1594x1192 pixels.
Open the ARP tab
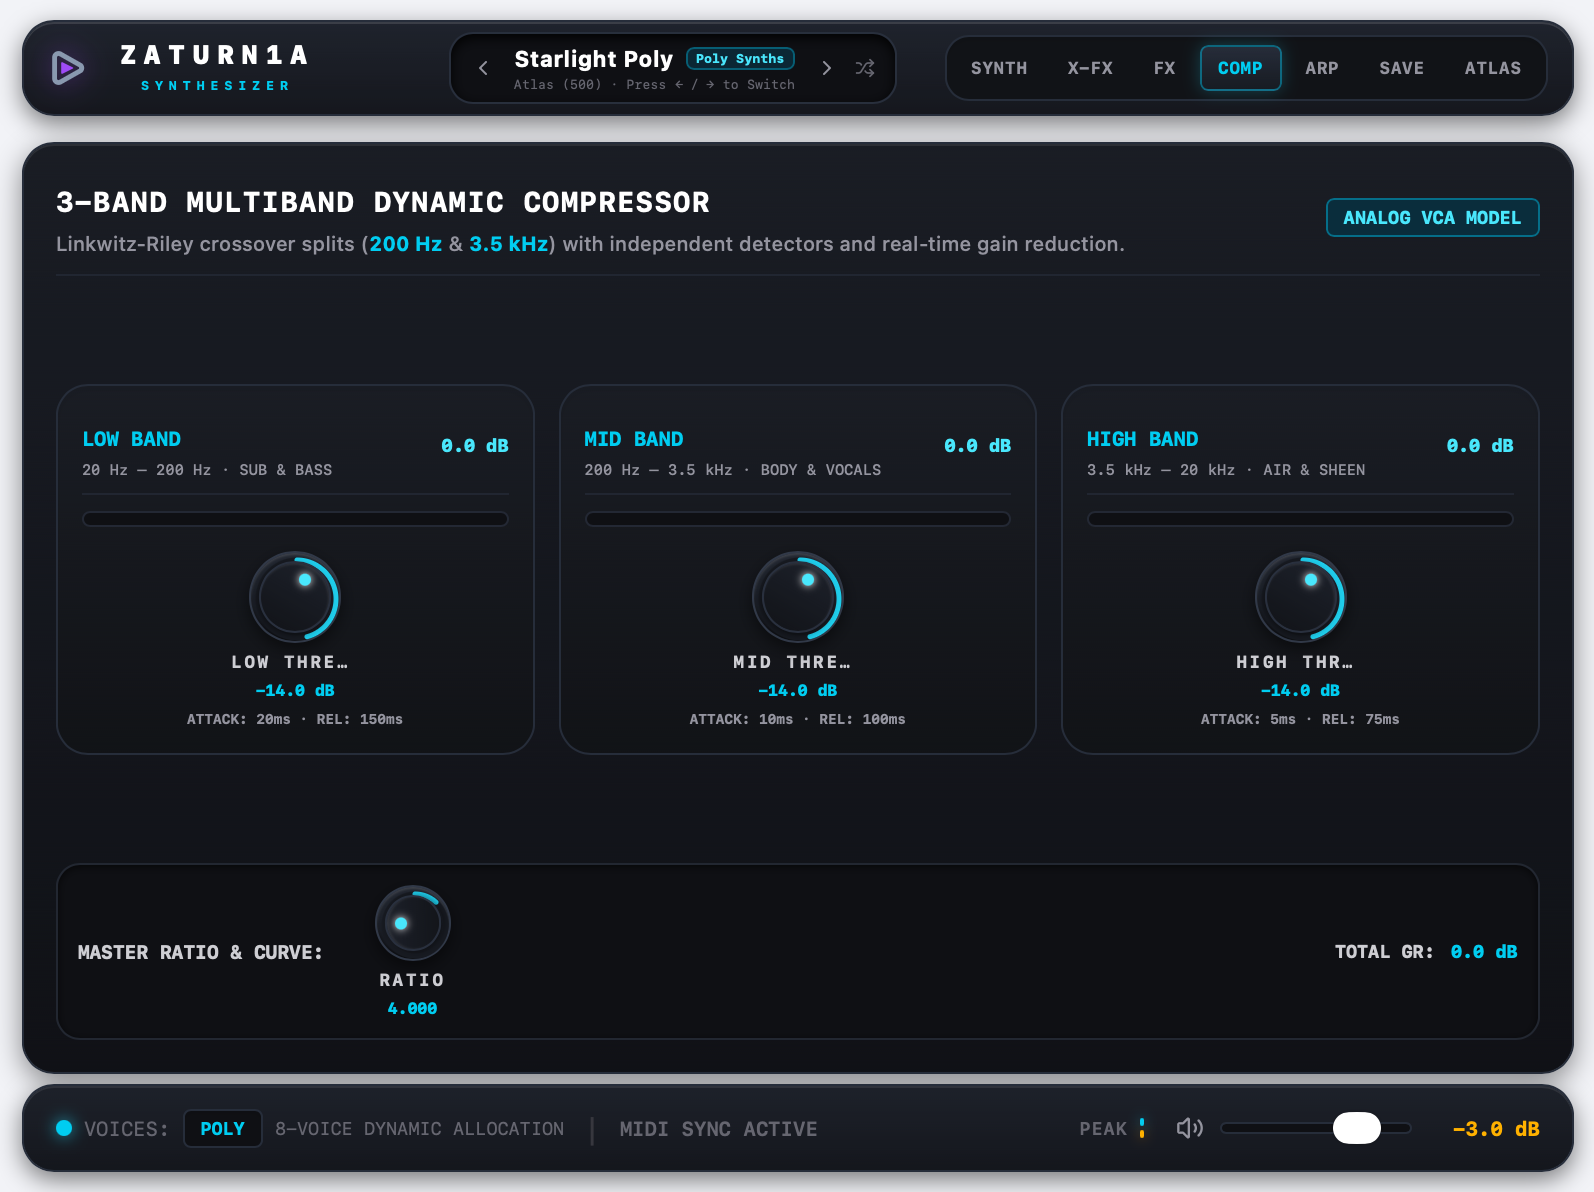pos(1322,68)
